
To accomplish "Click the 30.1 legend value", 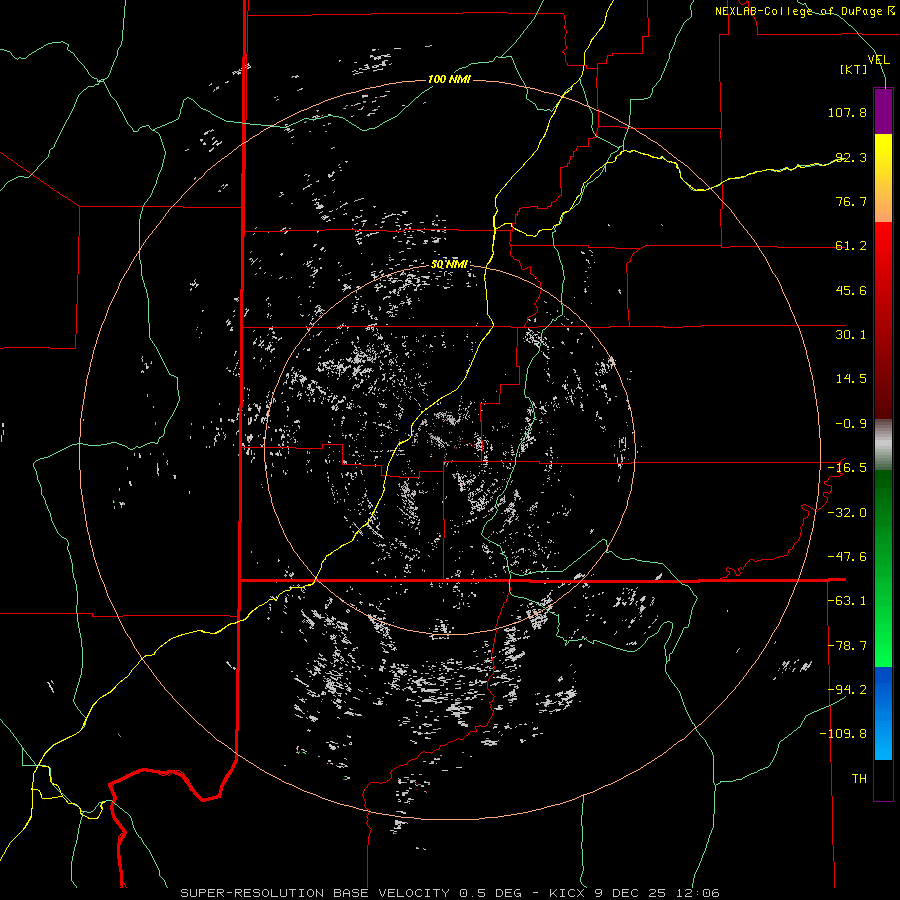I will pos(851,335).
